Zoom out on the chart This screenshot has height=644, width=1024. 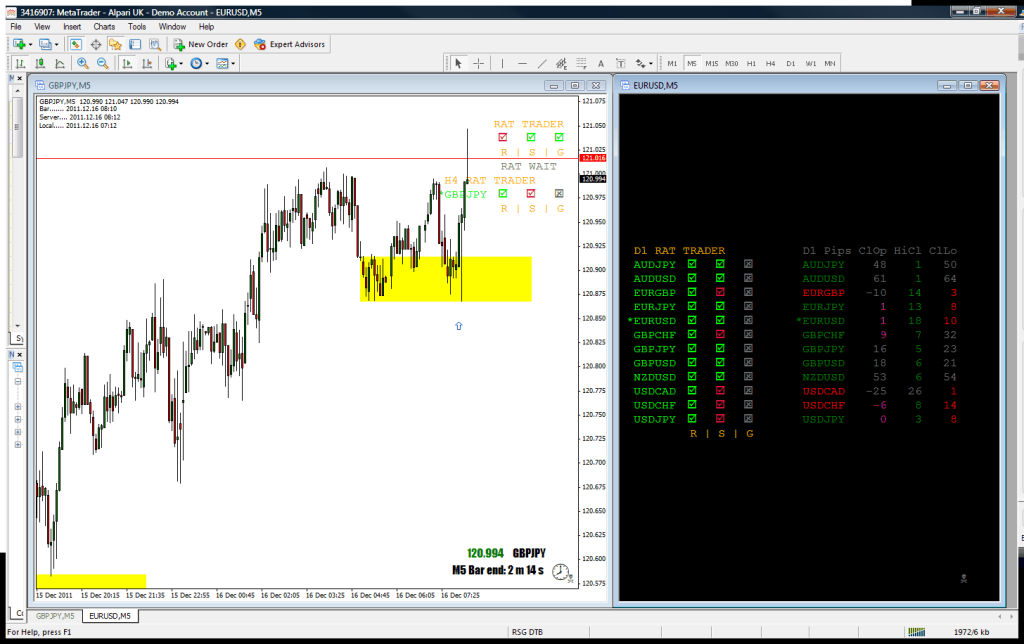pos(103,63)
